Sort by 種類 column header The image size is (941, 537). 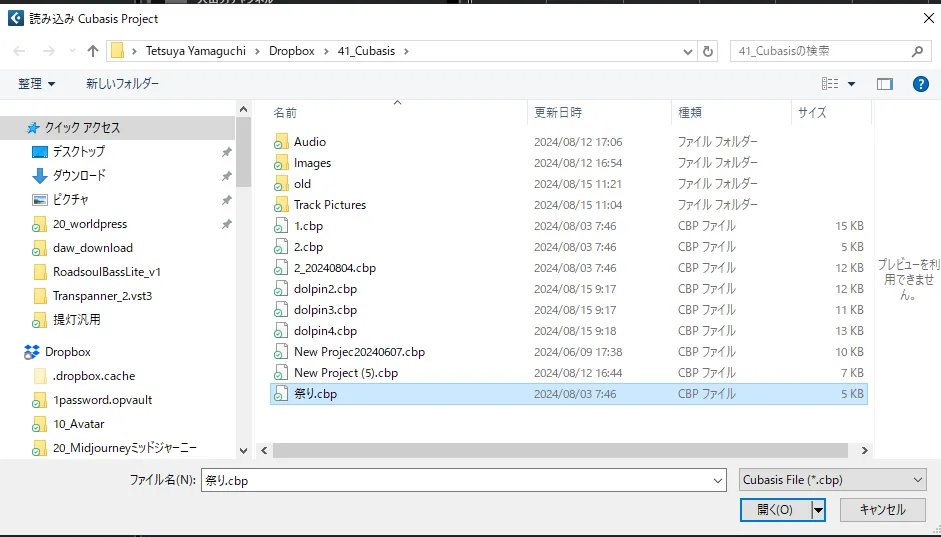[690, 113]
